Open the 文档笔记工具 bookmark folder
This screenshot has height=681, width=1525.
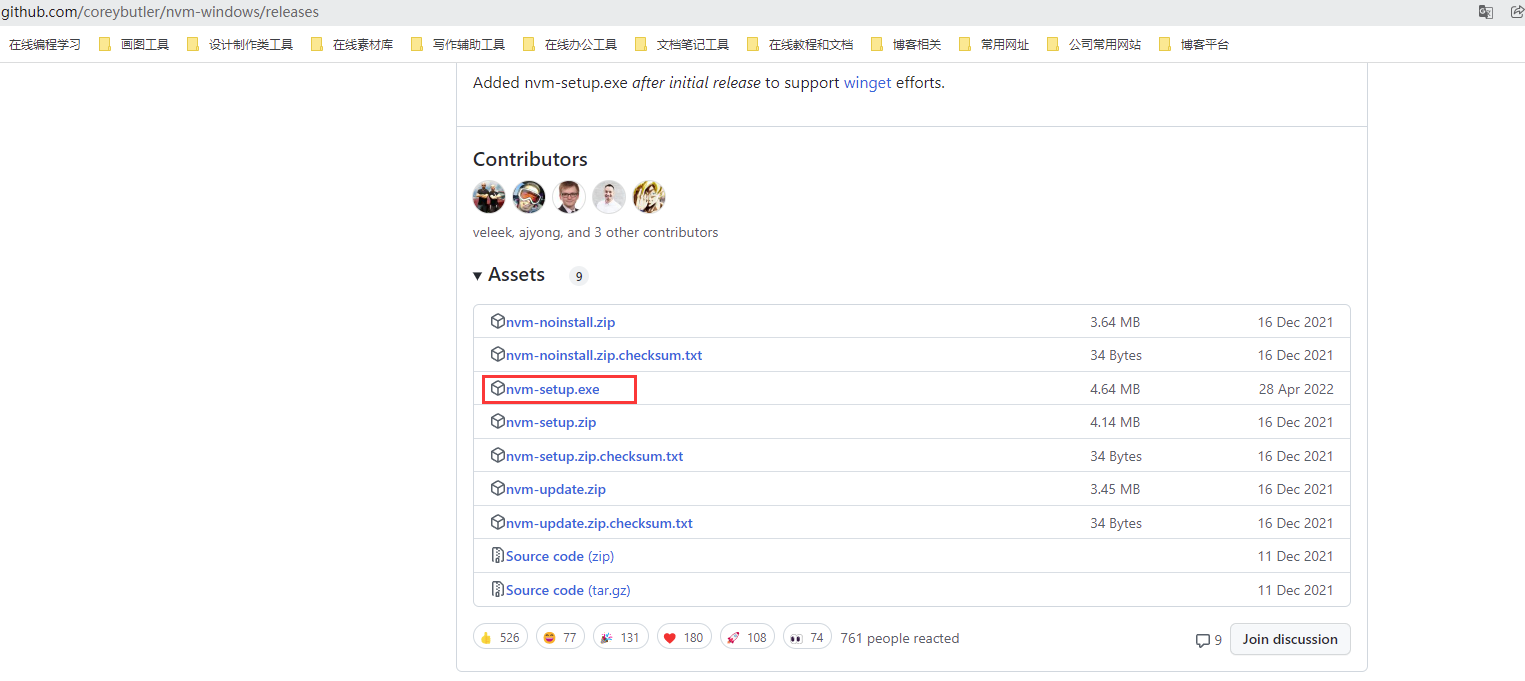(x=682, y=44)
